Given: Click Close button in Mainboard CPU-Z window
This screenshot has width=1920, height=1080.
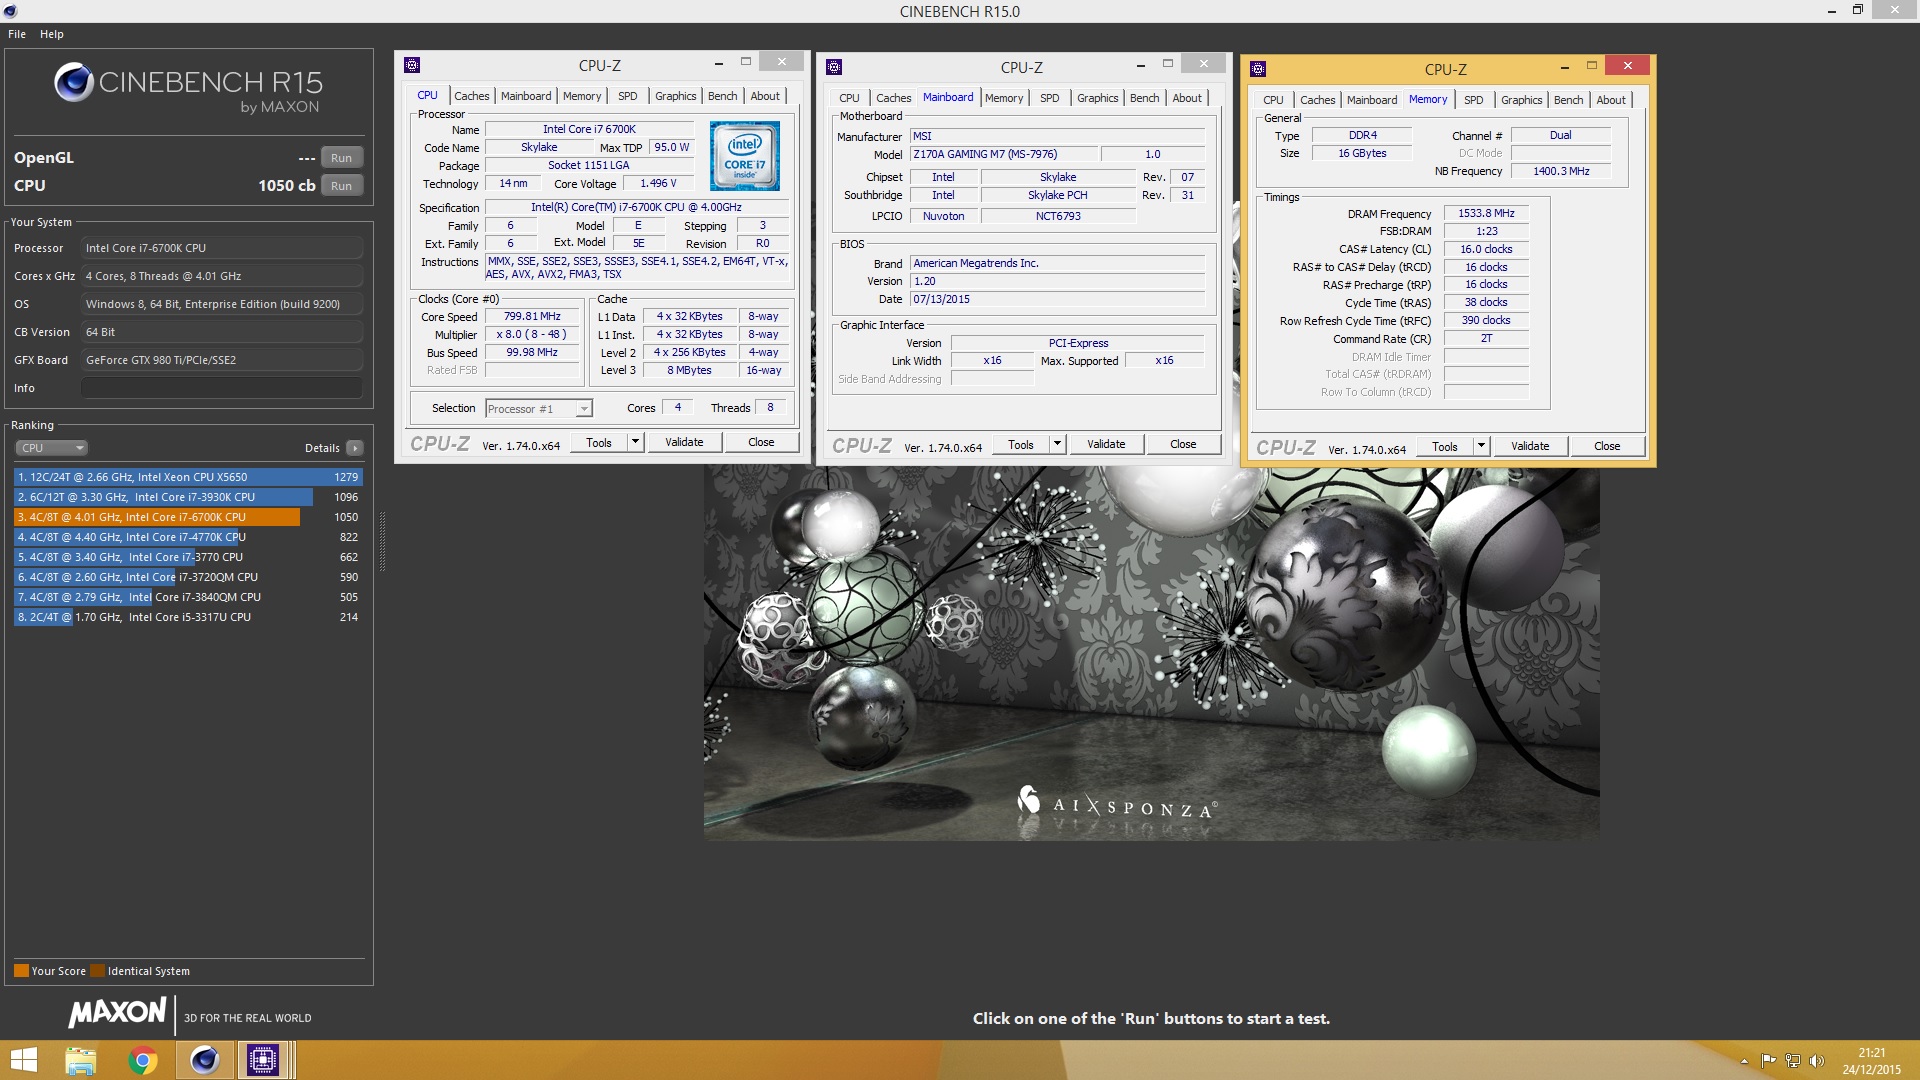Looking at the screenshot, I should click(1183, 444).
